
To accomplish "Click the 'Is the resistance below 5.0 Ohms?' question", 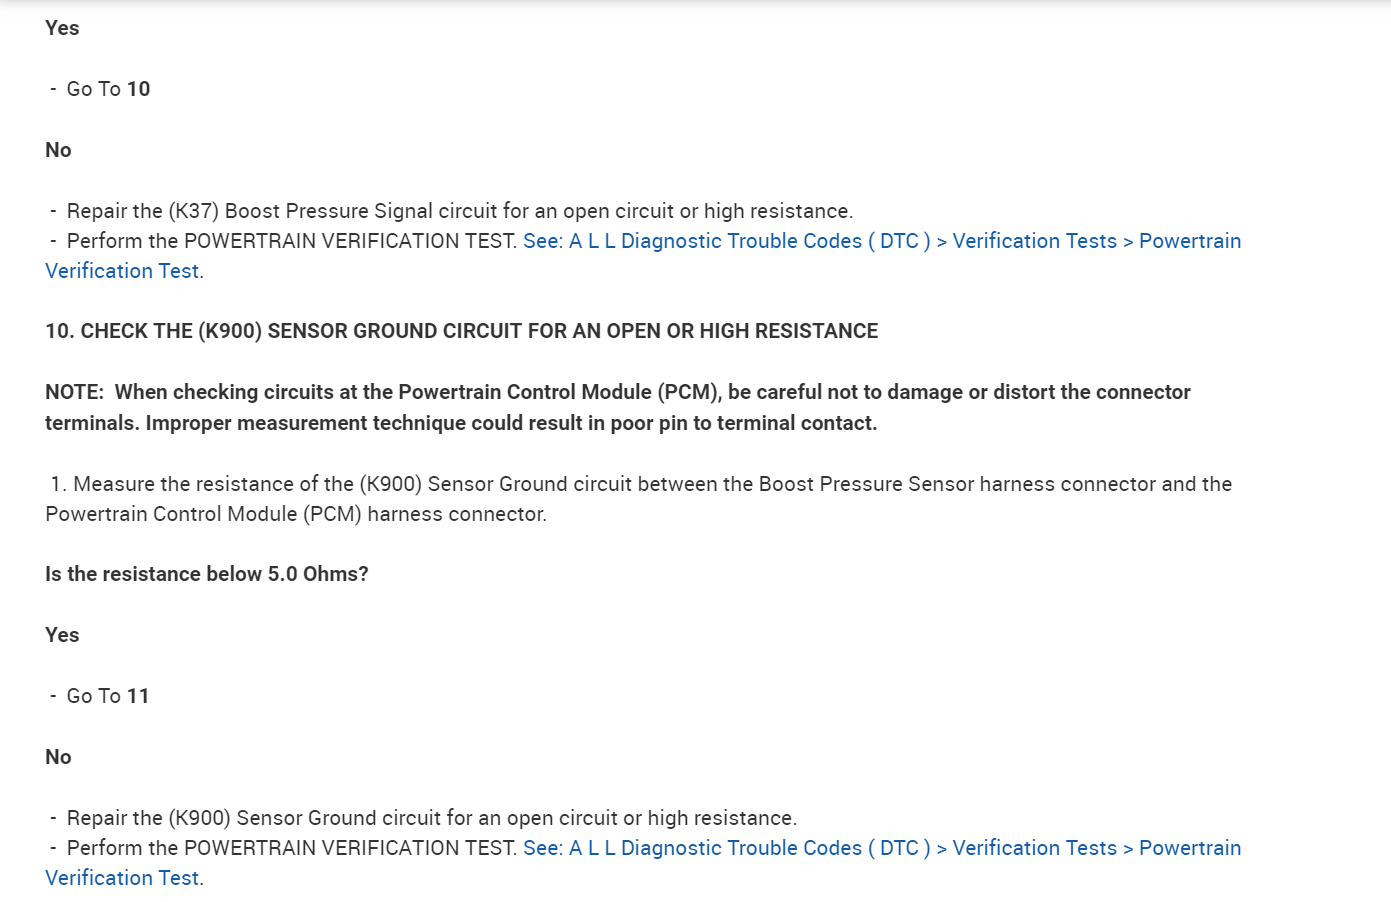I will (206, 574).
